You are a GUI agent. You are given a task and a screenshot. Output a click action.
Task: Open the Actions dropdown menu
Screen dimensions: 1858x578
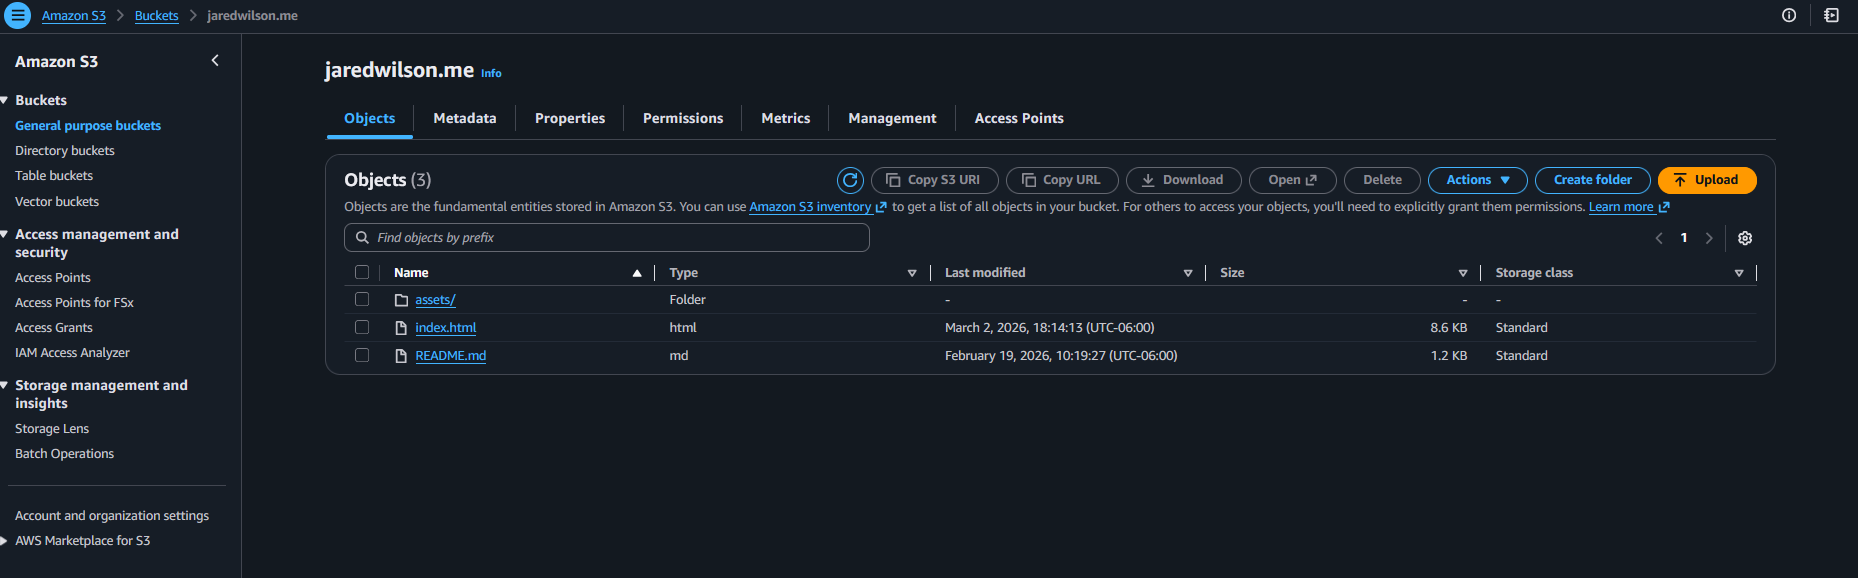tap(1477, 180)
